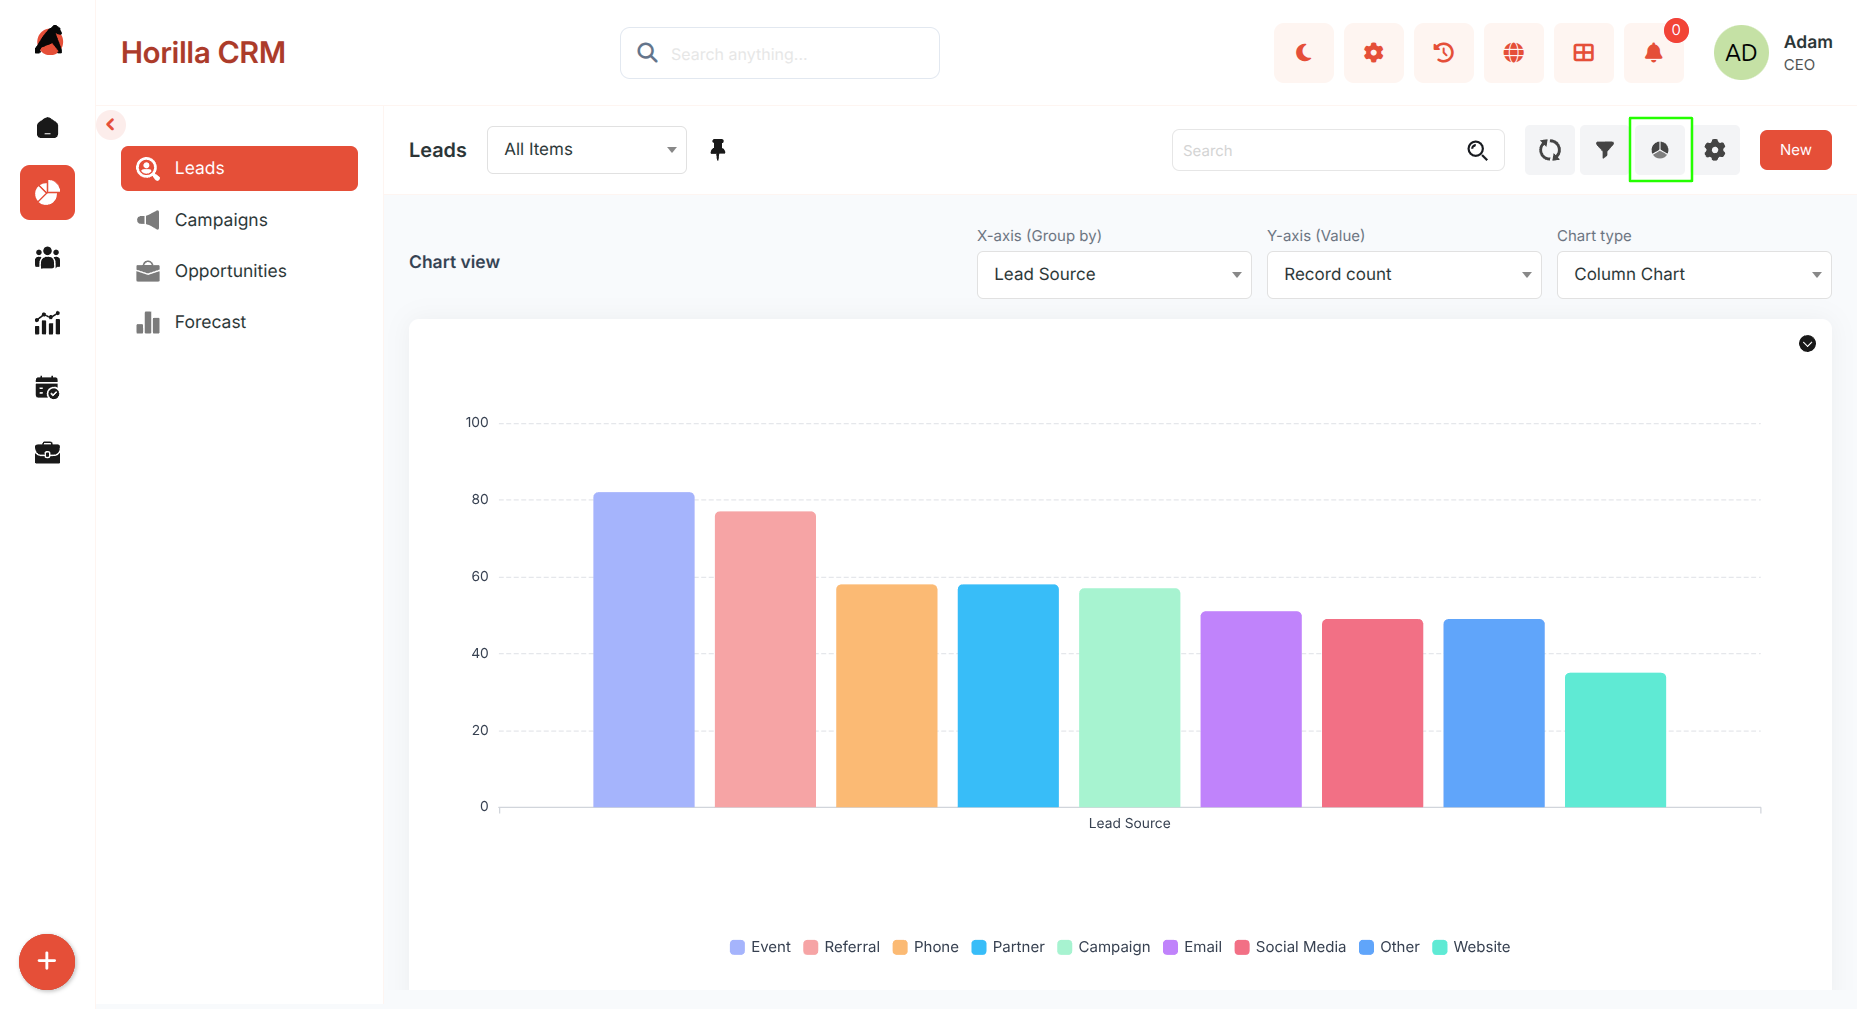Open language globe icon
Screen dimensions: 1857x1009
pyautogui.click(x=1513, y=53)
